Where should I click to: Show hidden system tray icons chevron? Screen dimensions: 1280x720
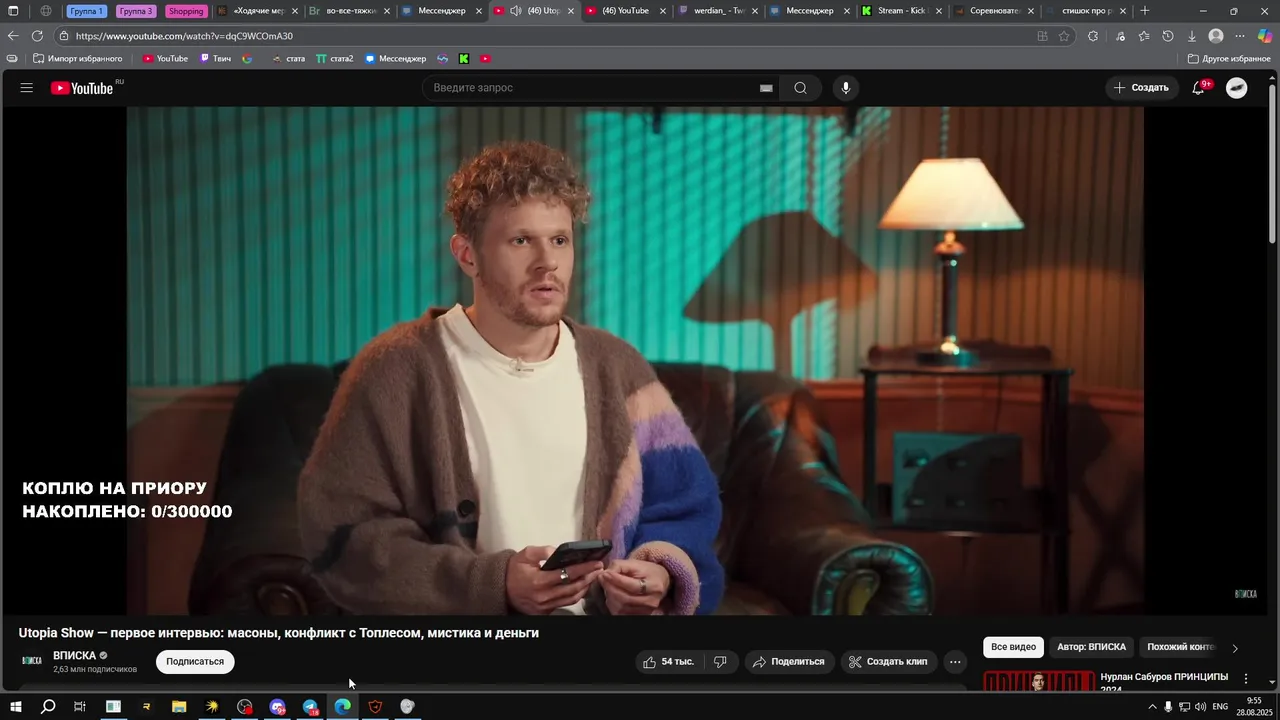[x=1152, y=707]
